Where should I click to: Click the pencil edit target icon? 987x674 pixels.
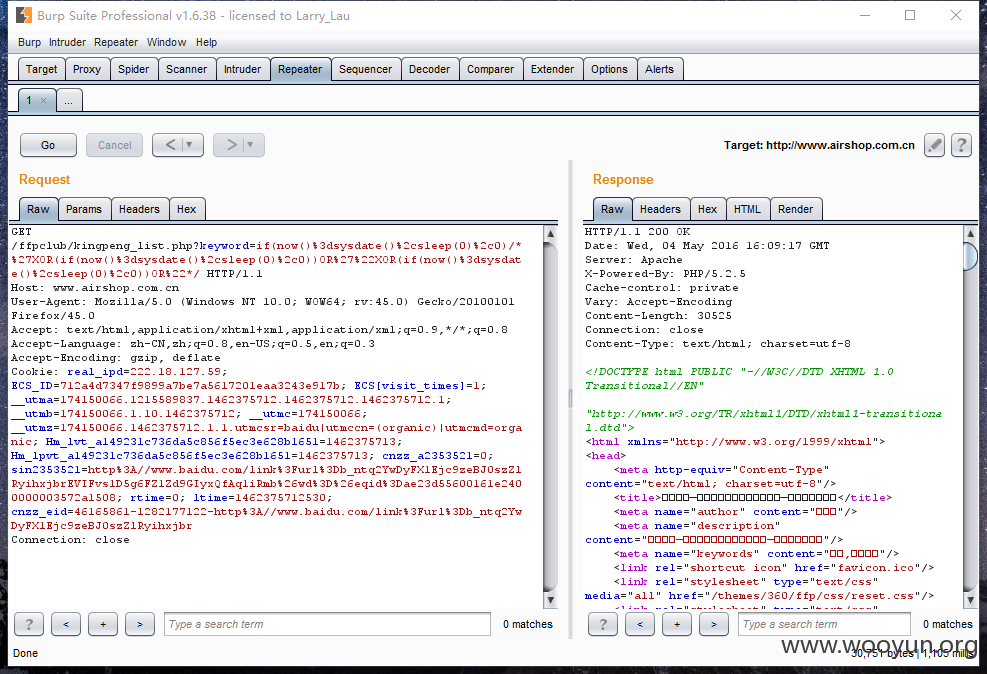click(x=935, y=145)
